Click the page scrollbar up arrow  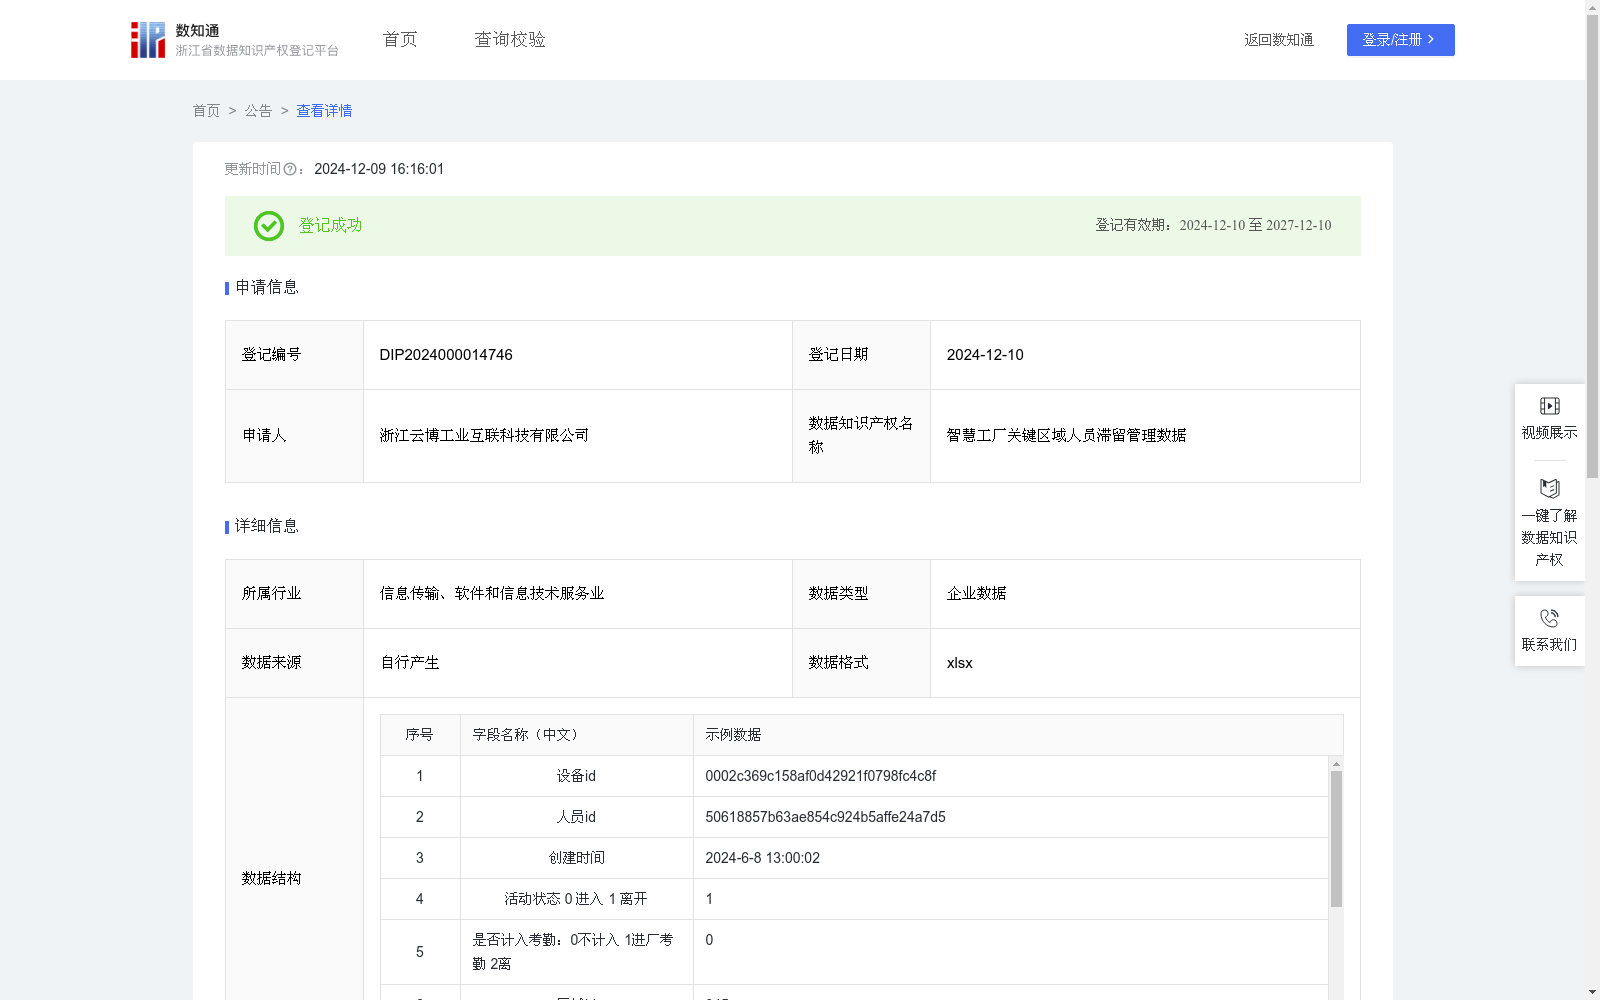(1592, 7)
